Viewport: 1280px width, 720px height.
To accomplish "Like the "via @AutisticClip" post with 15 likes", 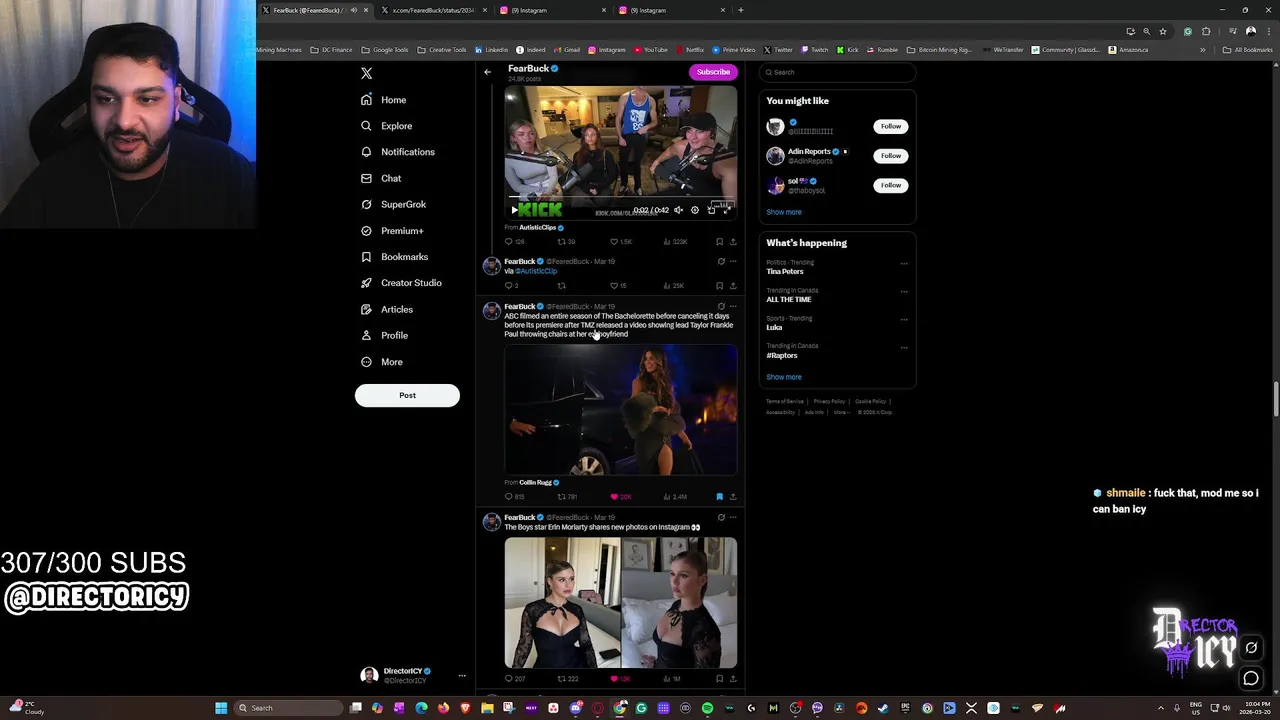I will click(x=618, y=286).
